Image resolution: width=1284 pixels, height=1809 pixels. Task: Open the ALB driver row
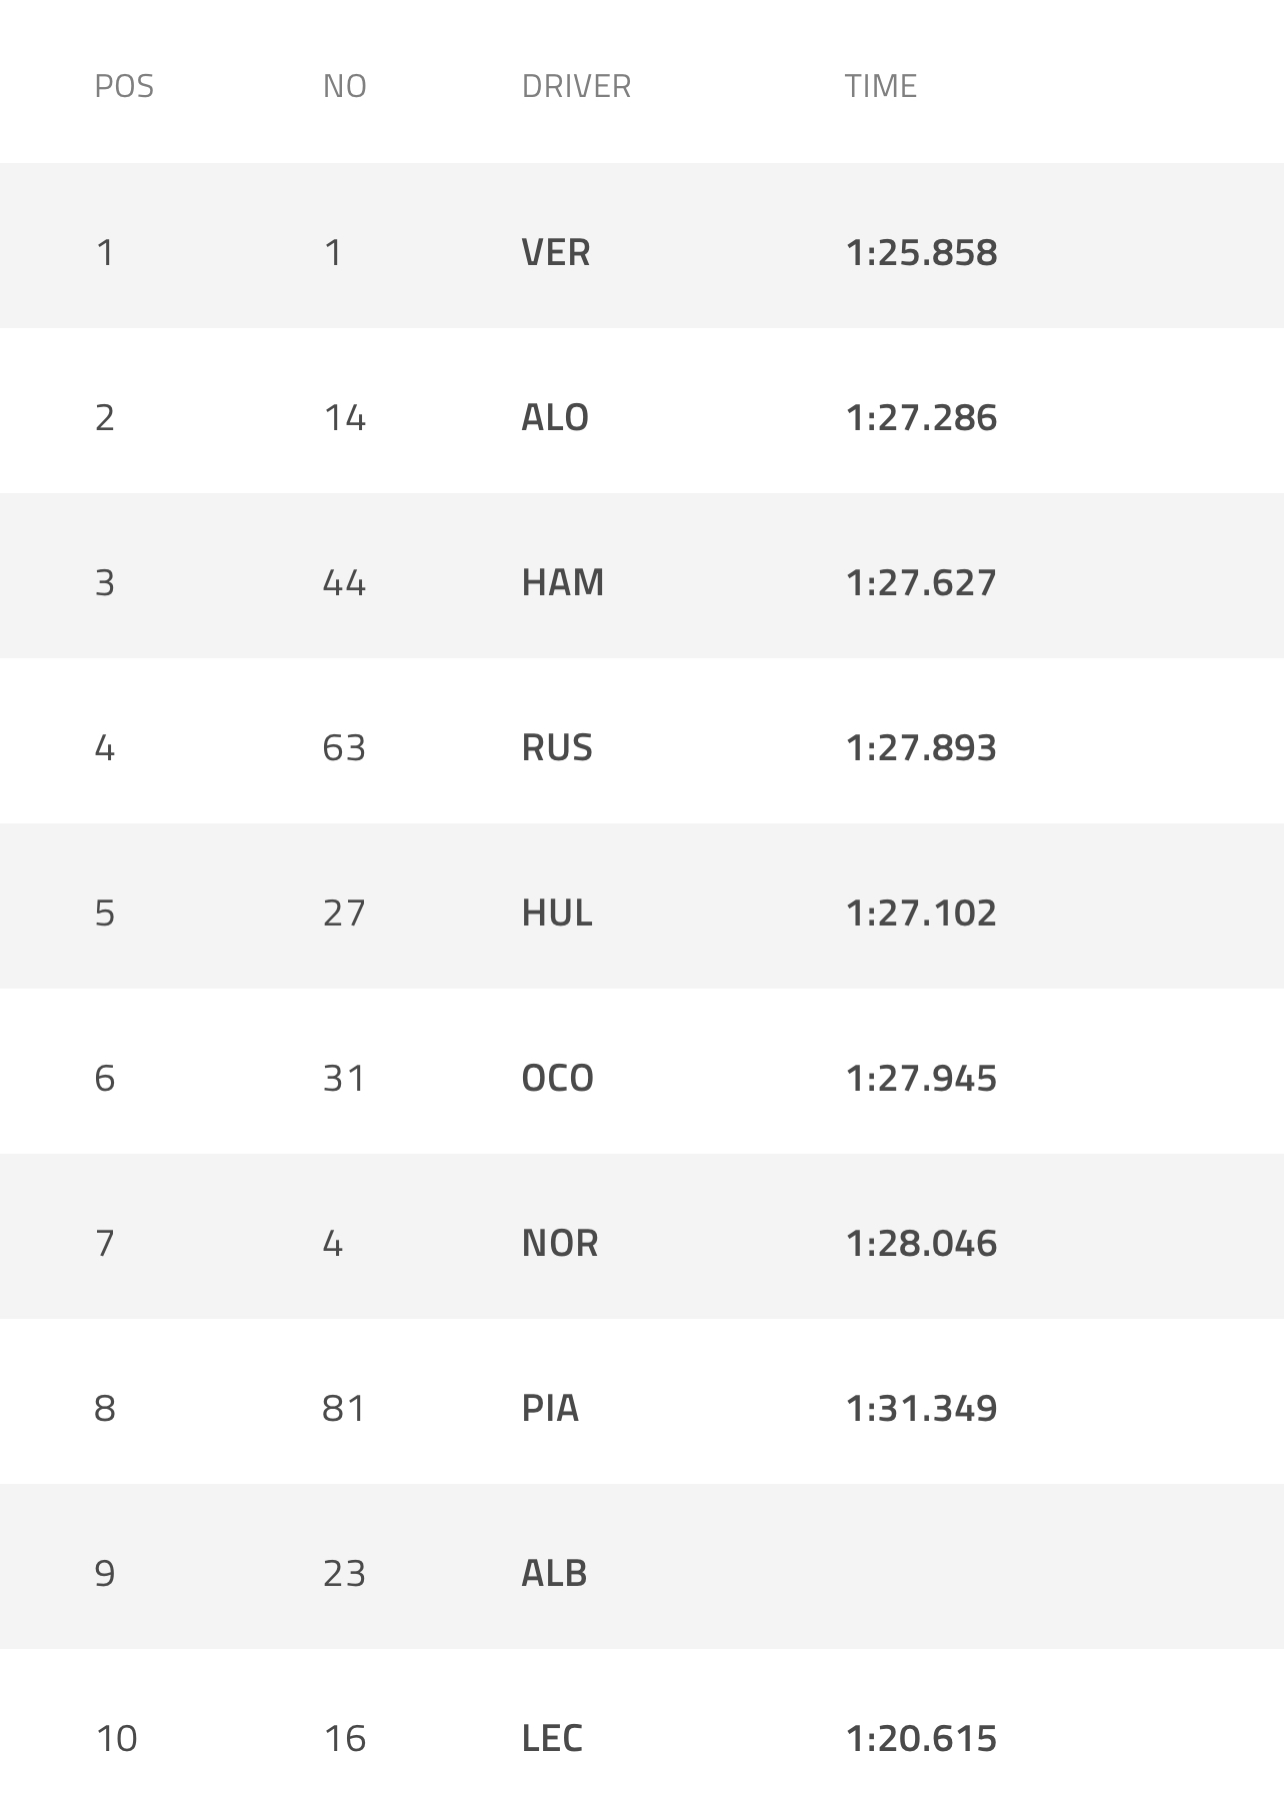click(x=554, y=1573)
